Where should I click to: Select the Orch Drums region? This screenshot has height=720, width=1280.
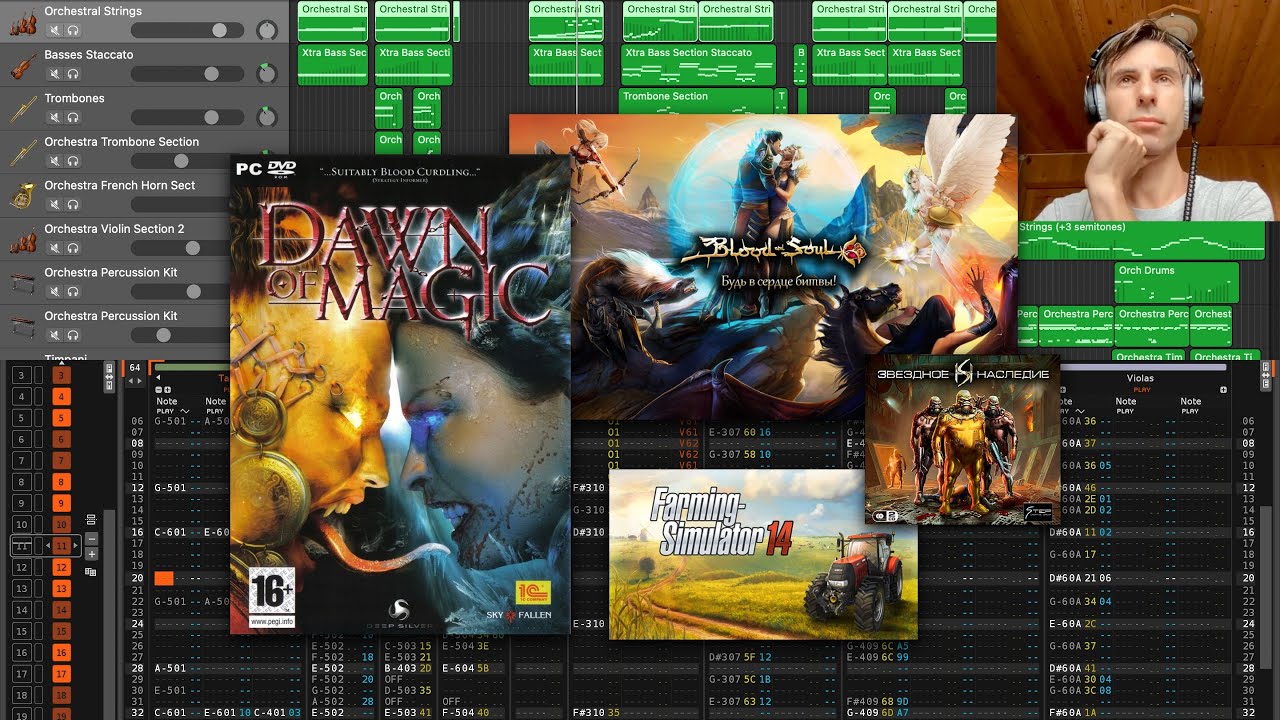click(1176, 283)
